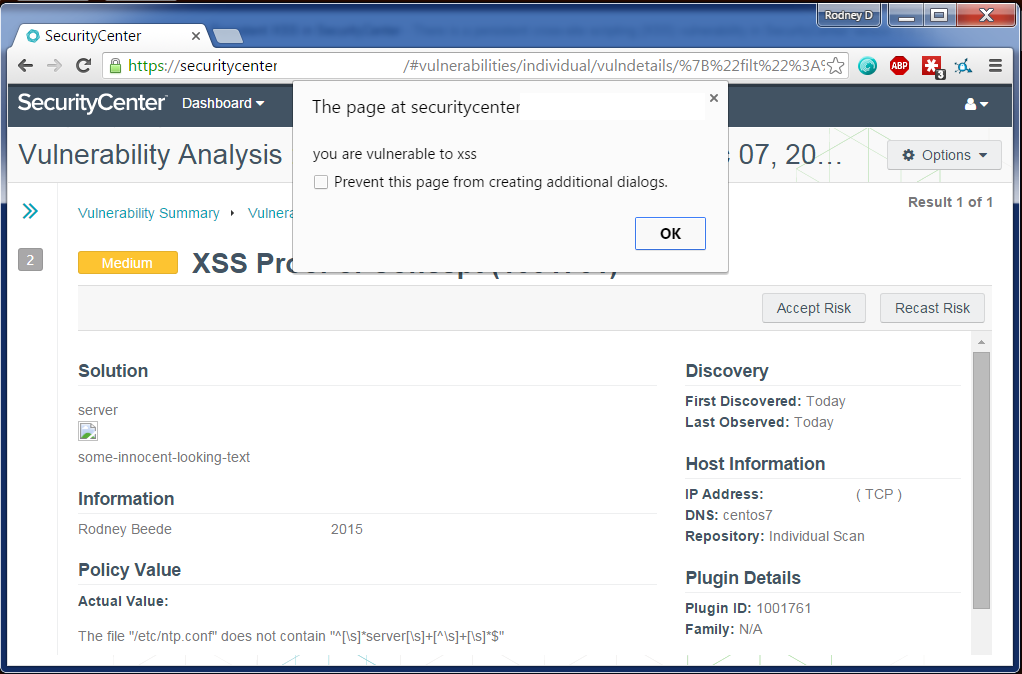This screenshot has height=674, width=1022.
Task: Click the Solution section heading
Action: tap(113, 371)
